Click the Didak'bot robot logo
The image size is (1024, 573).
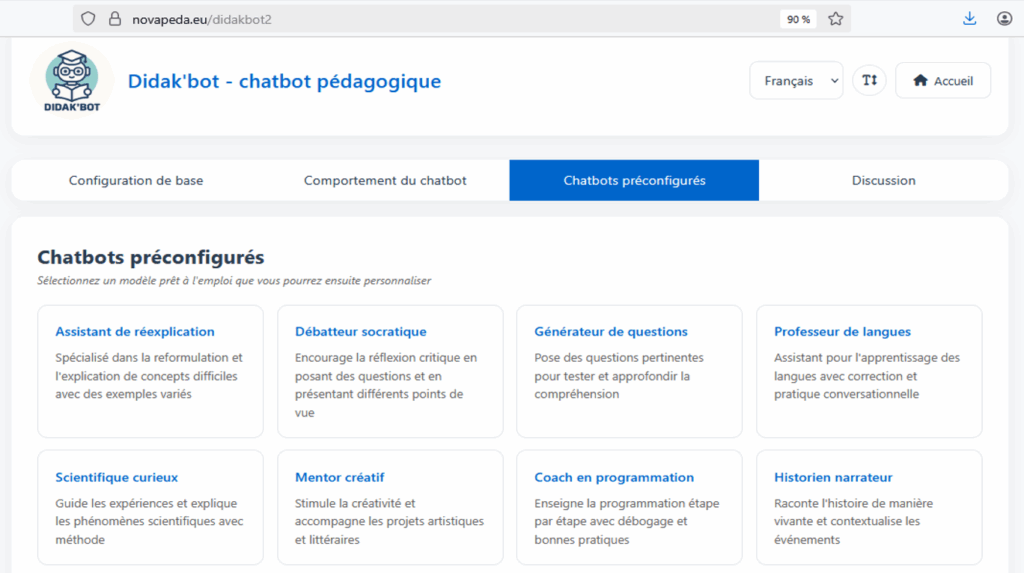coord(71,79)
